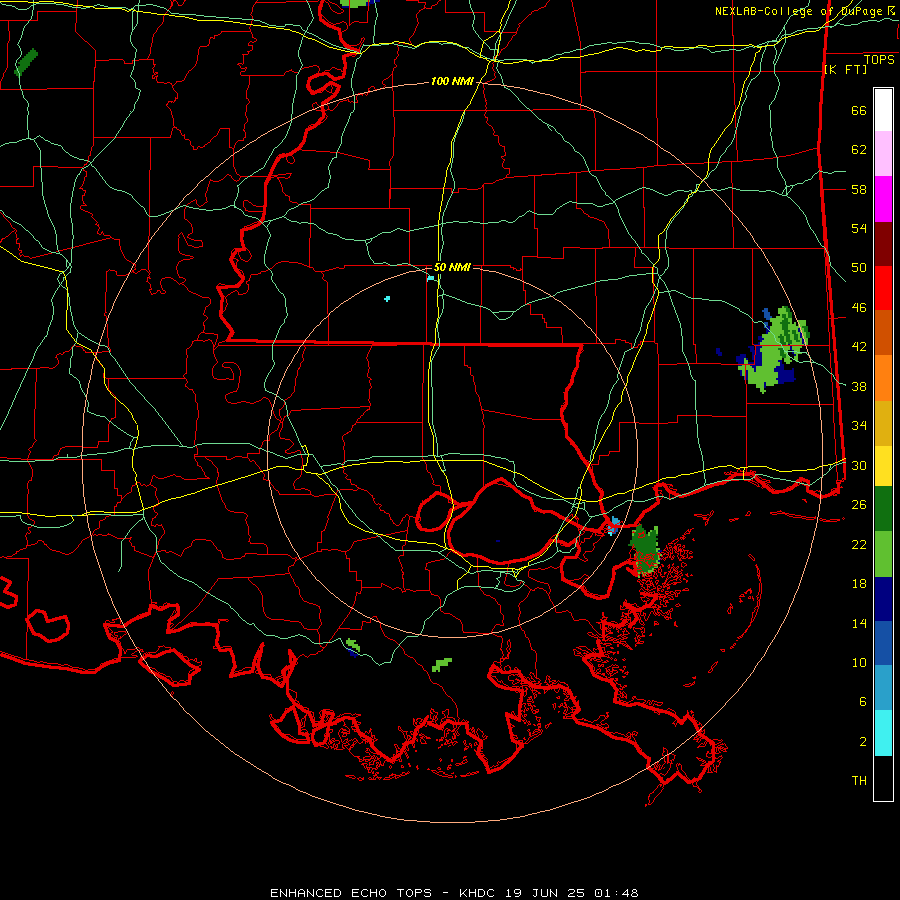The height and width of the screenshot is (900, 900).
Task: Click the legend value '42'
Action: [x=859, y=347]
